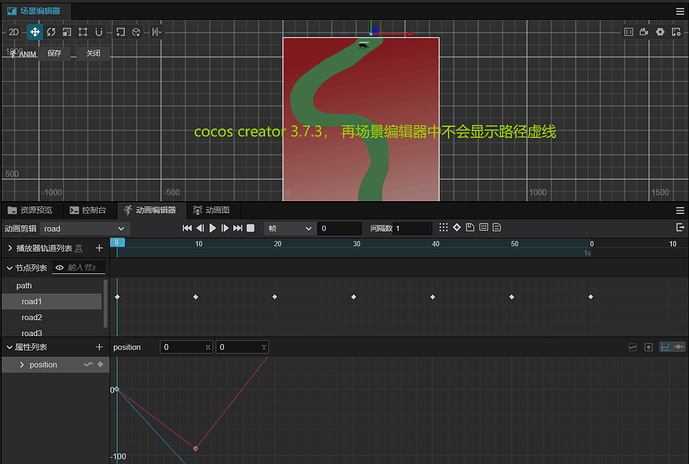689x464 pixels.
Task: Toggle the snap magnet tool
Action: 99,32
